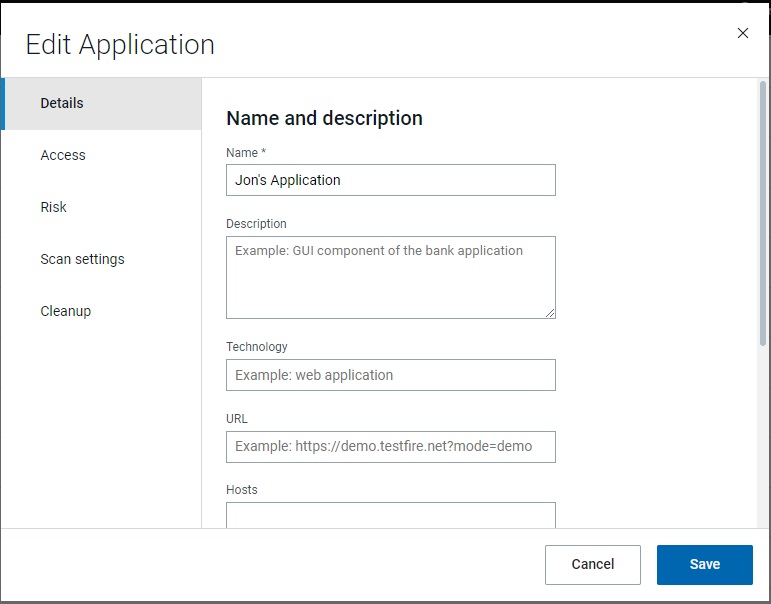Grab the Description box resize handle
Screen dimensions: 771x604
(x=550, y=313)
